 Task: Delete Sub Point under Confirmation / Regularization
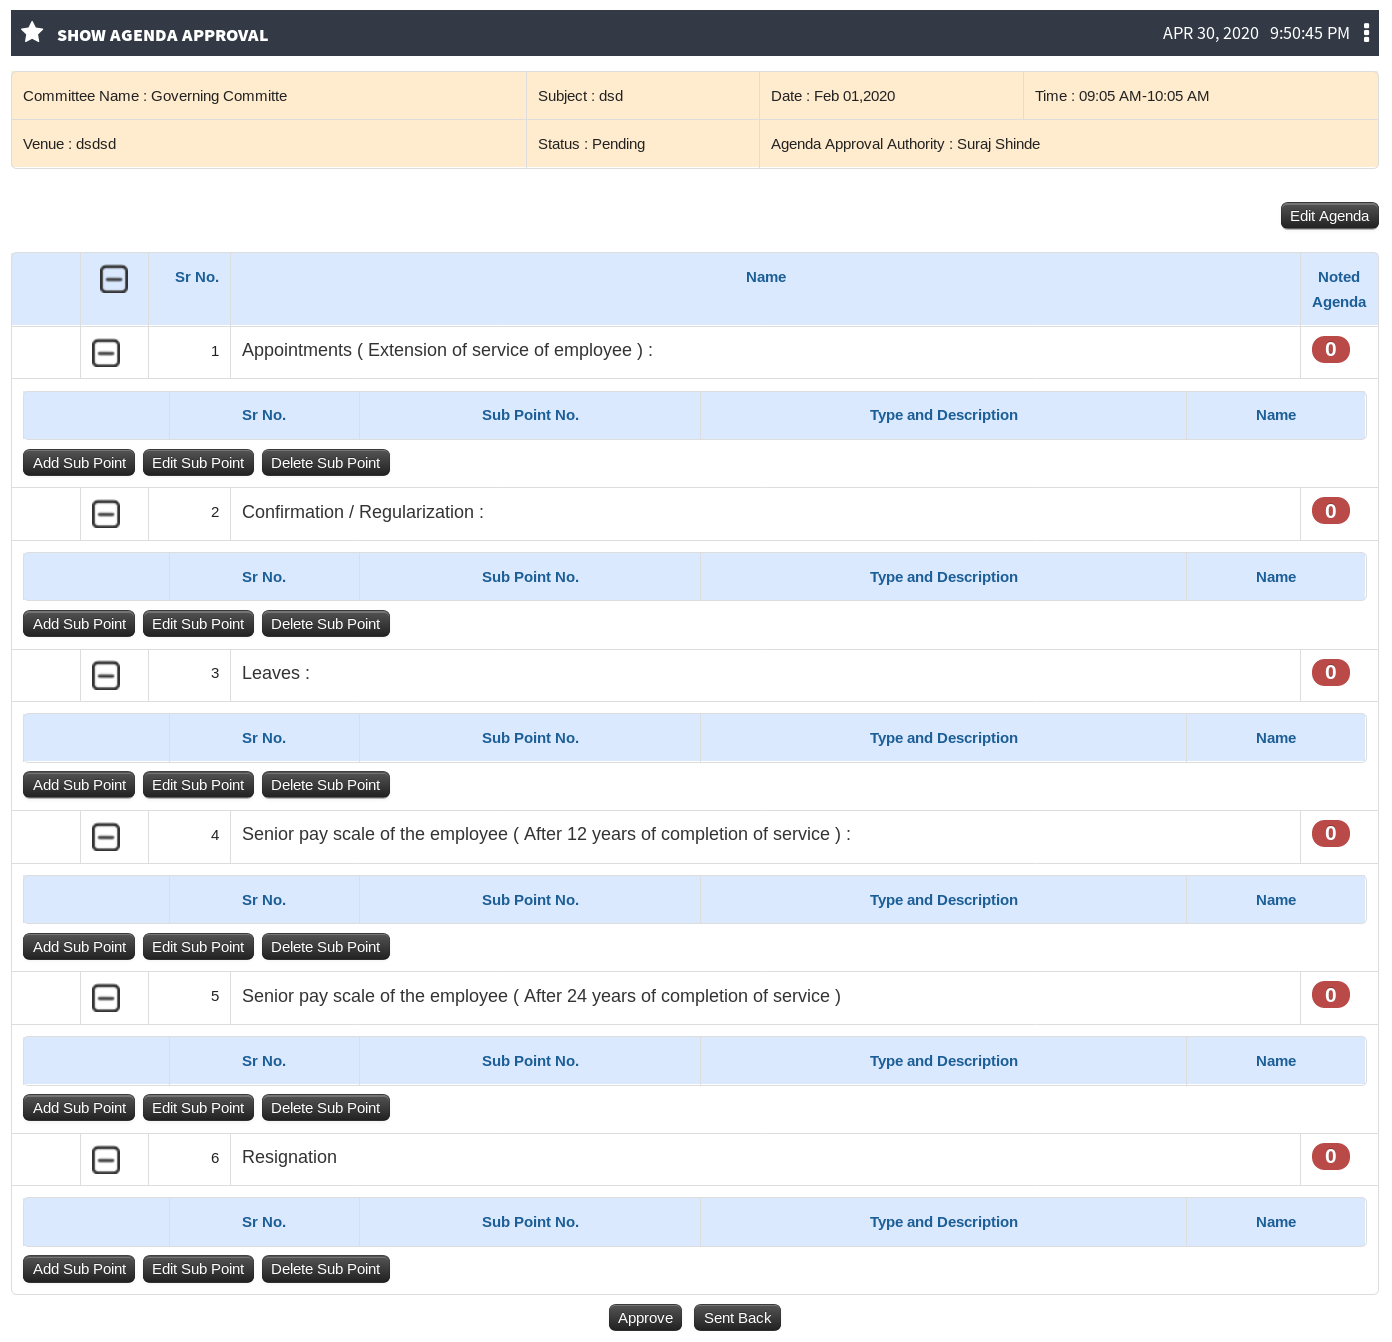pyautogui.click(x=325, y=624)
